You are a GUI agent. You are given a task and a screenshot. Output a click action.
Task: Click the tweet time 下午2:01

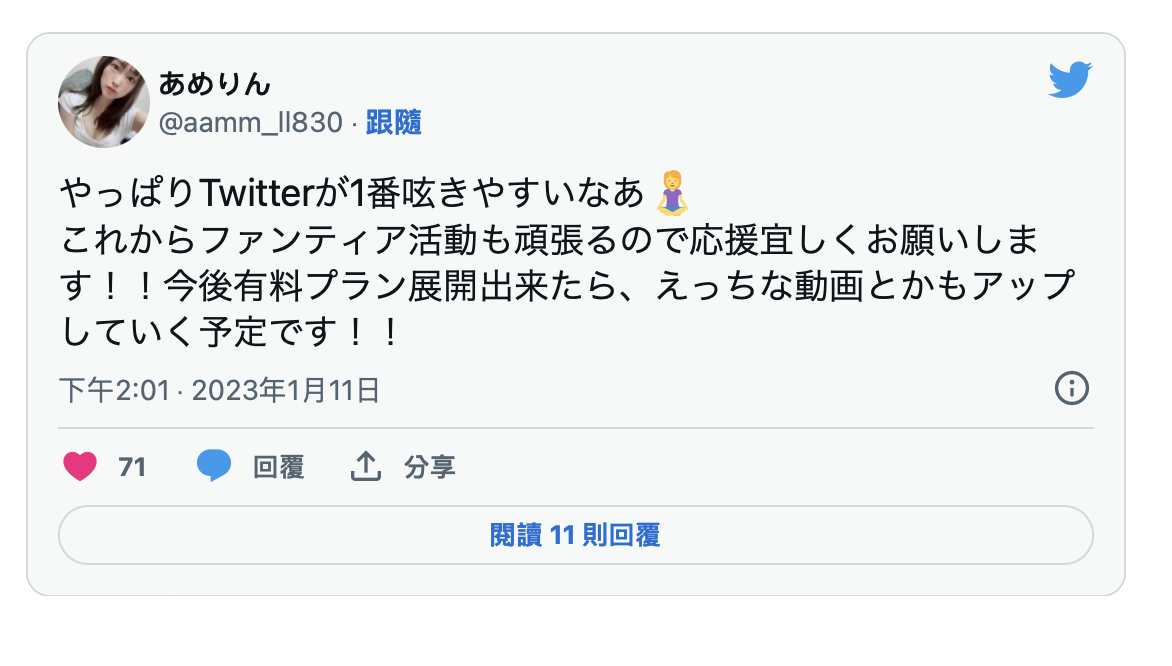point(114,390)
